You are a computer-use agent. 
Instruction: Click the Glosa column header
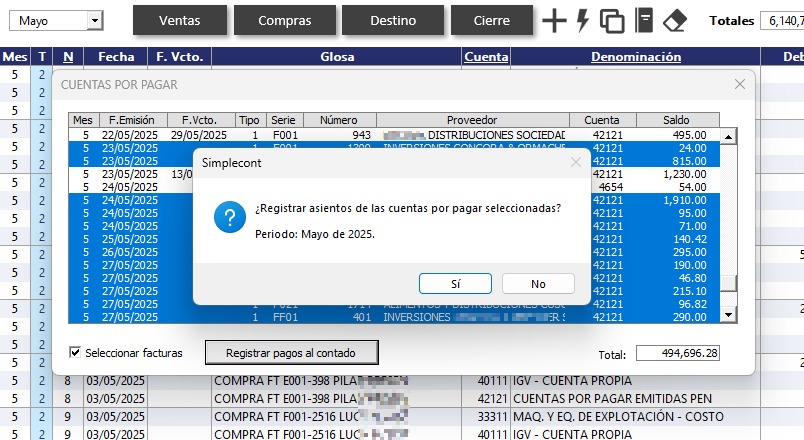[337, 56]
